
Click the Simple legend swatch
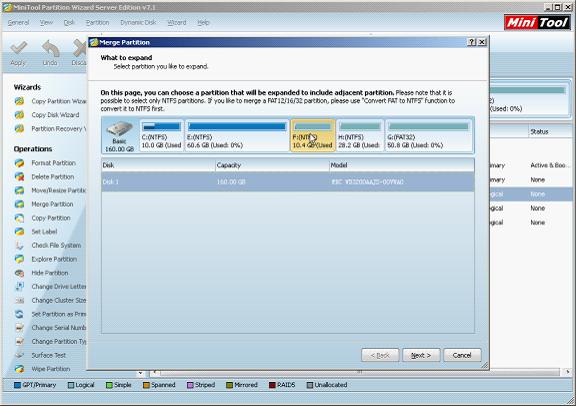tap(109, 385)
